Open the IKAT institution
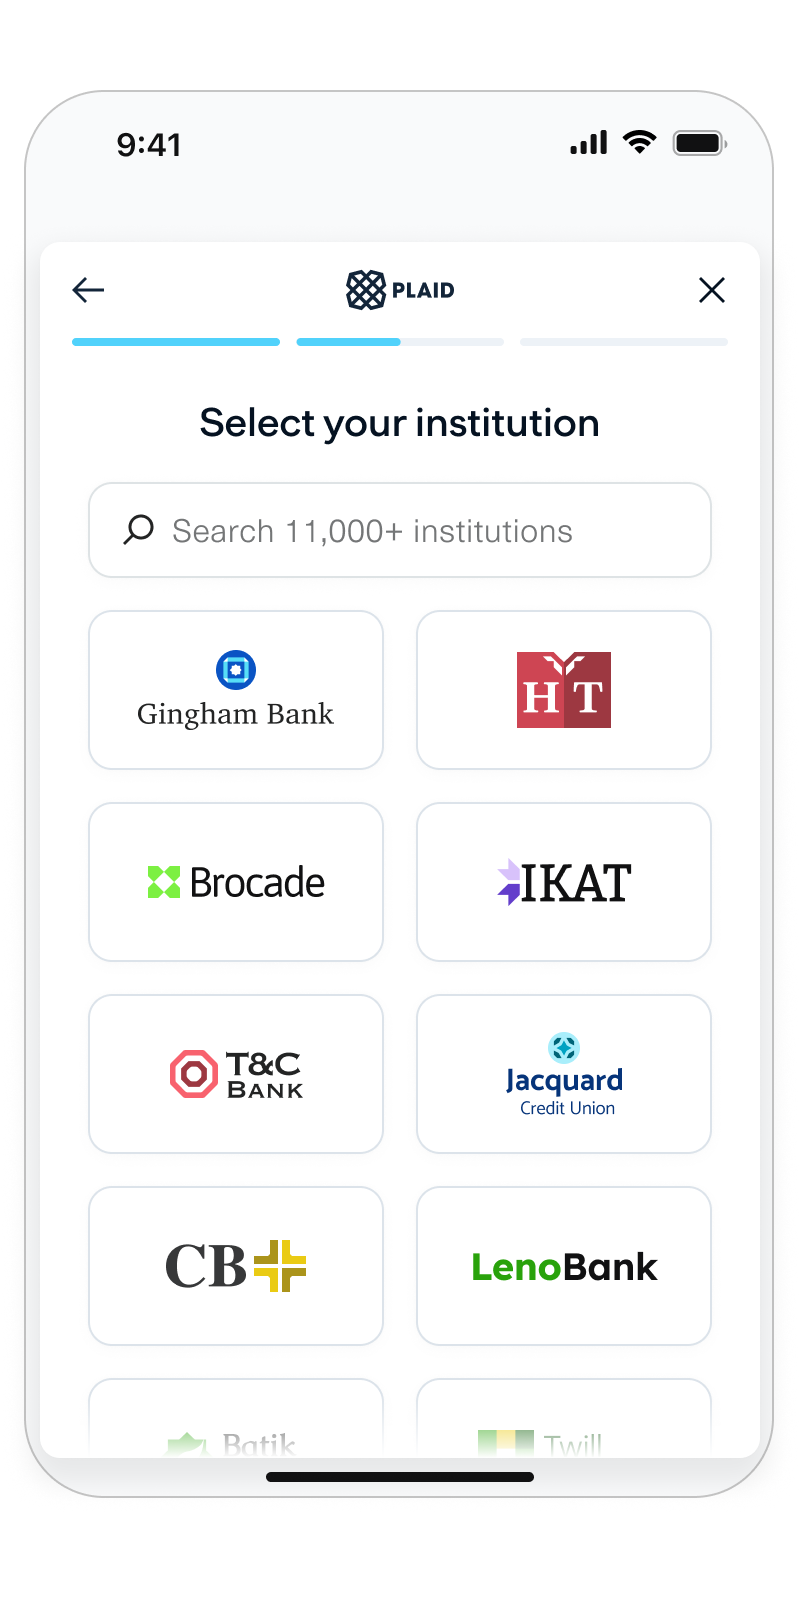The width and height of the screenshot is (800, 1604). point(563,882)
